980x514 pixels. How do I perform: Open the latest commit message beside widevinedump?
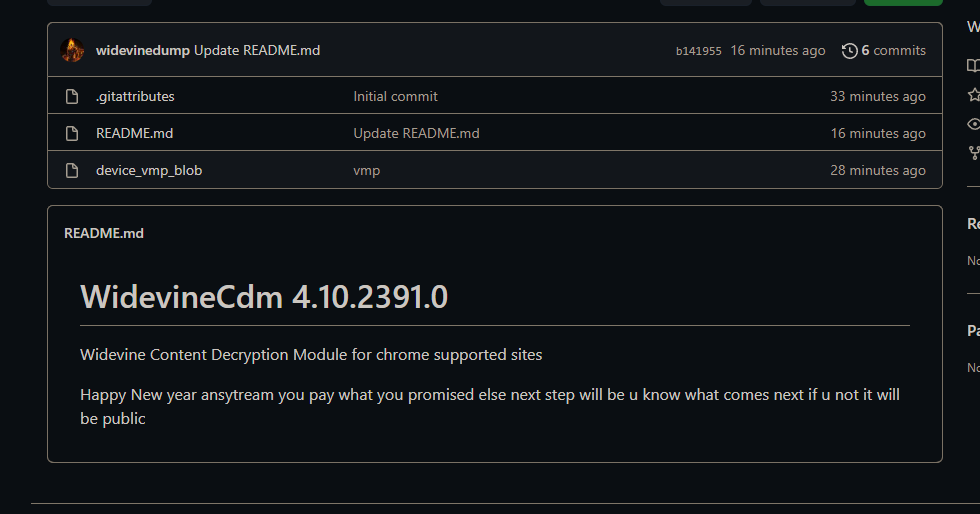point(257,50)
